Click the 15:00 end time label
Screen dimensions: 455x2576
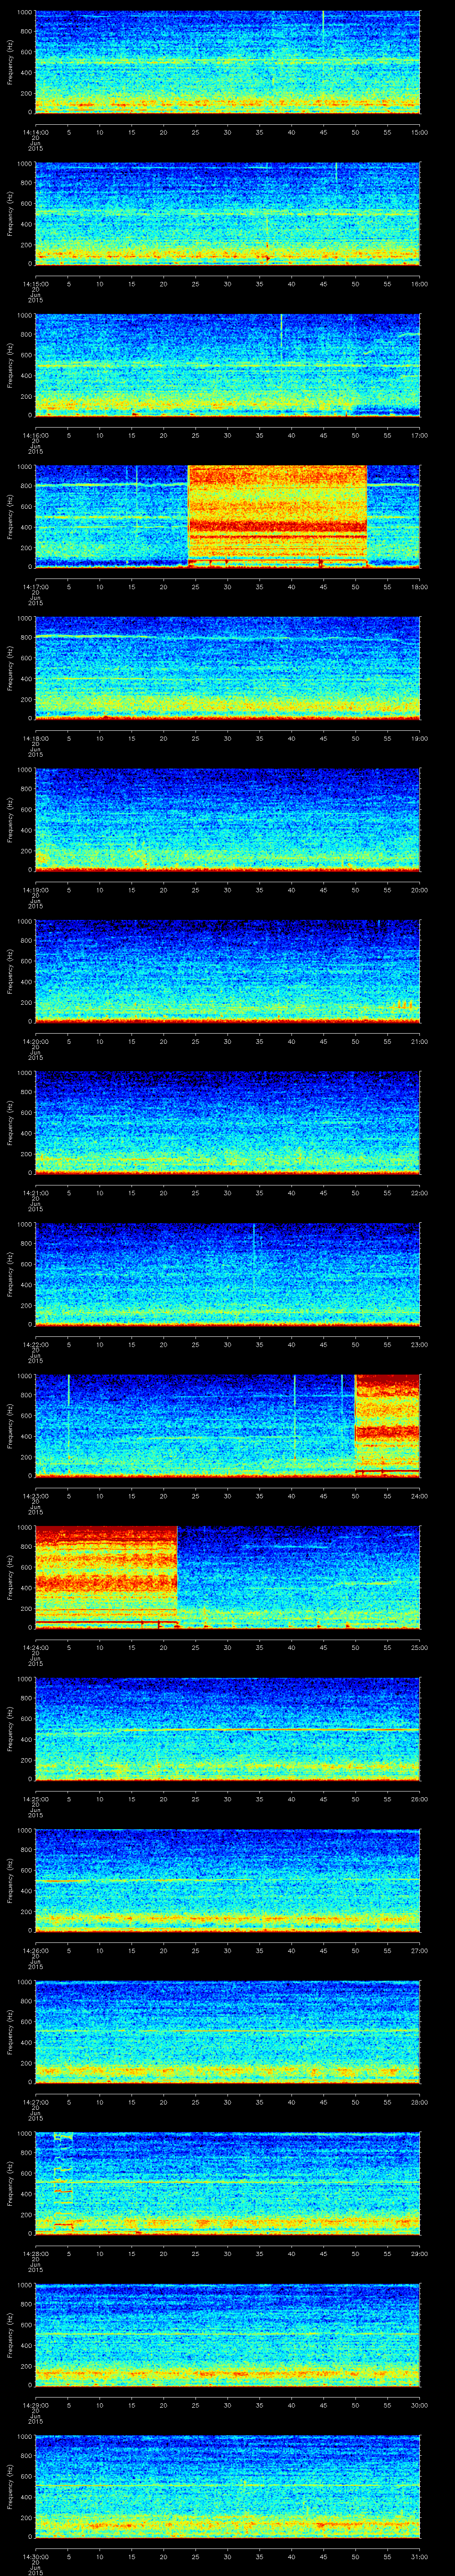419,132
